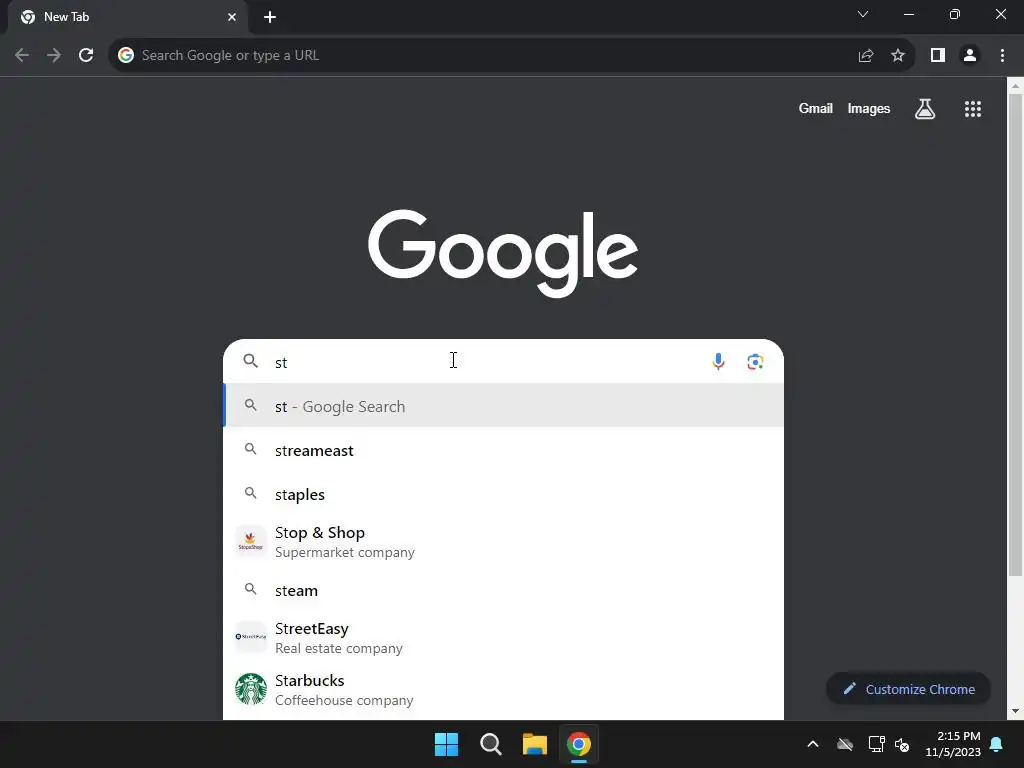The image size is (1024, 768).
Task: Choose the steam suggestion
Action: 504,590
